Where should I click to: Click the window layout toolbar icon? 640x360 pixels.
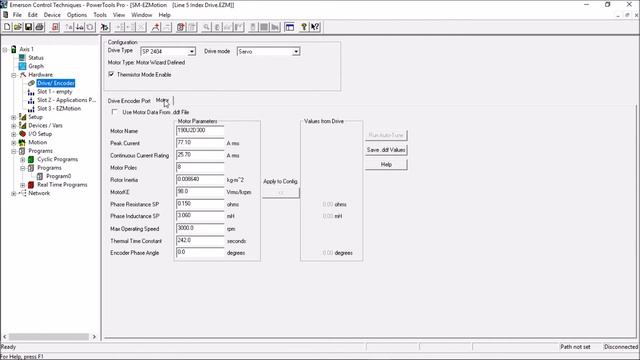pyautogui.click(x=289, y=27)
